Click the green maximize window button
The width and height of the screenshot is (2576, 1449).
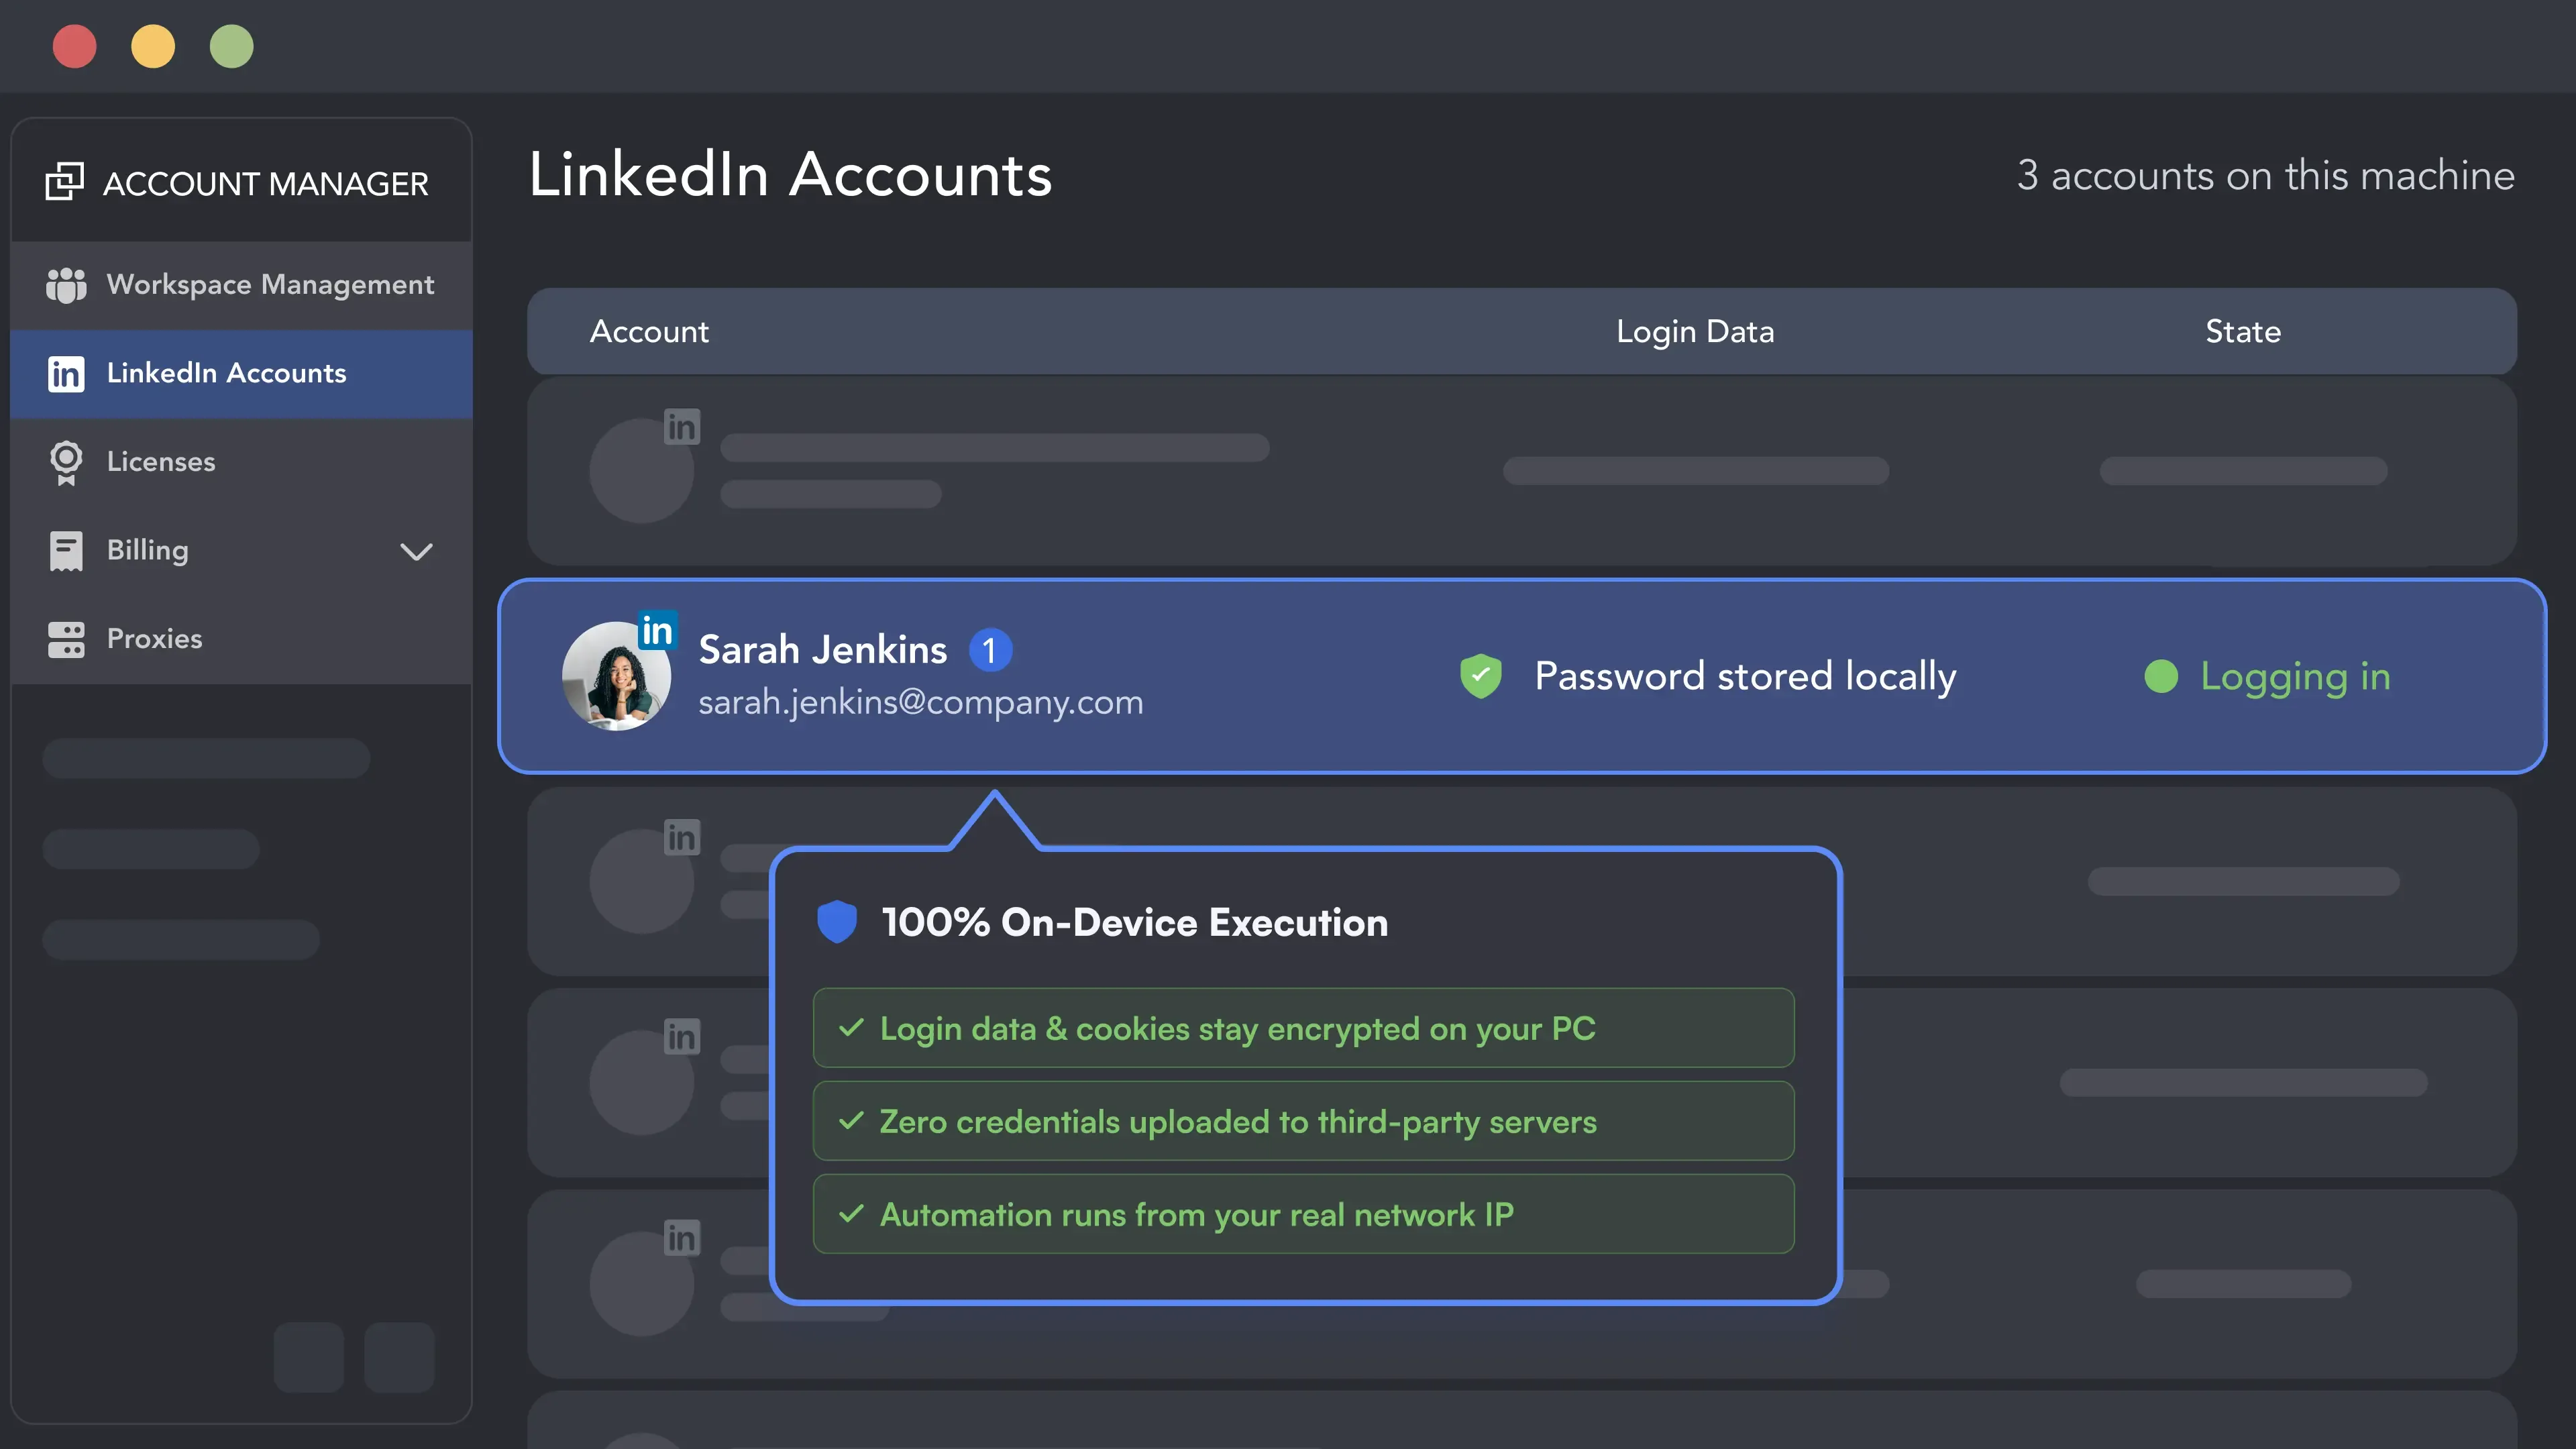231,46
